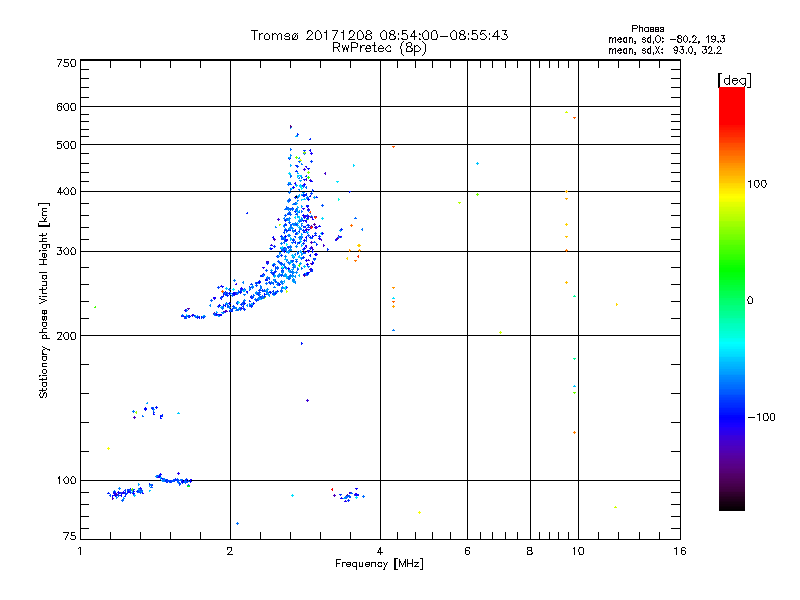Screen dimensions: 800x600
Task: Click the y-axis tick label "300"
Action: pos(67,252)
